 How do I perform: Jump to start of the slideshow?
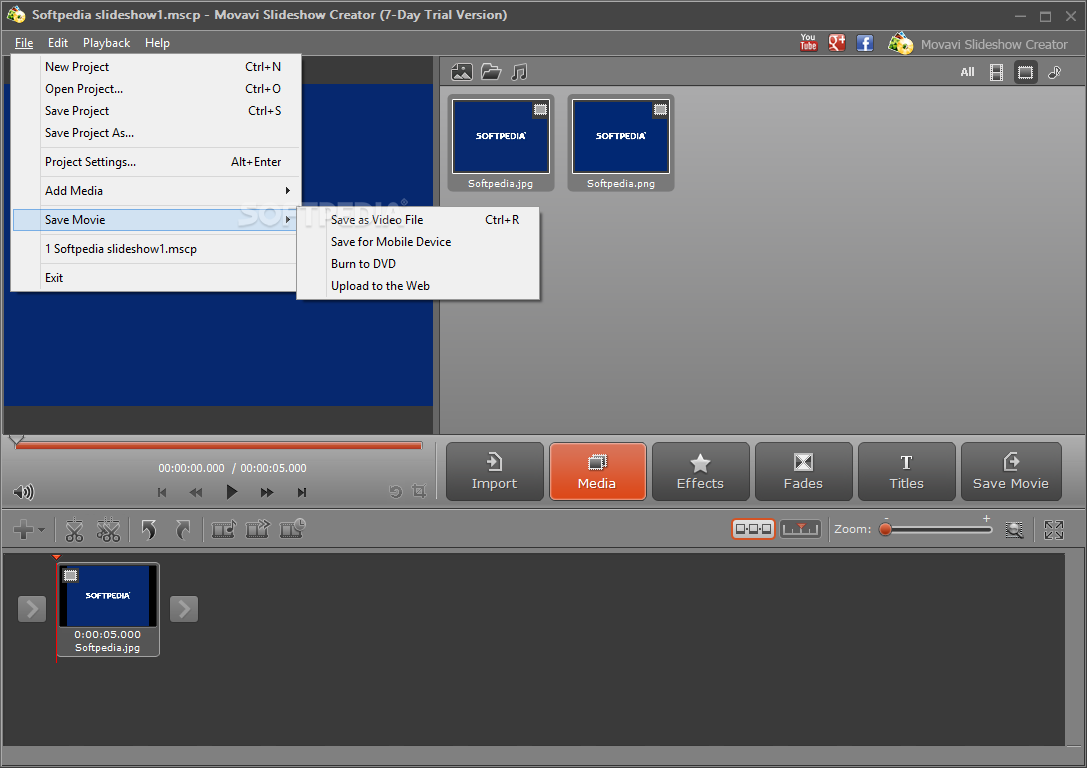coord(162,493)
